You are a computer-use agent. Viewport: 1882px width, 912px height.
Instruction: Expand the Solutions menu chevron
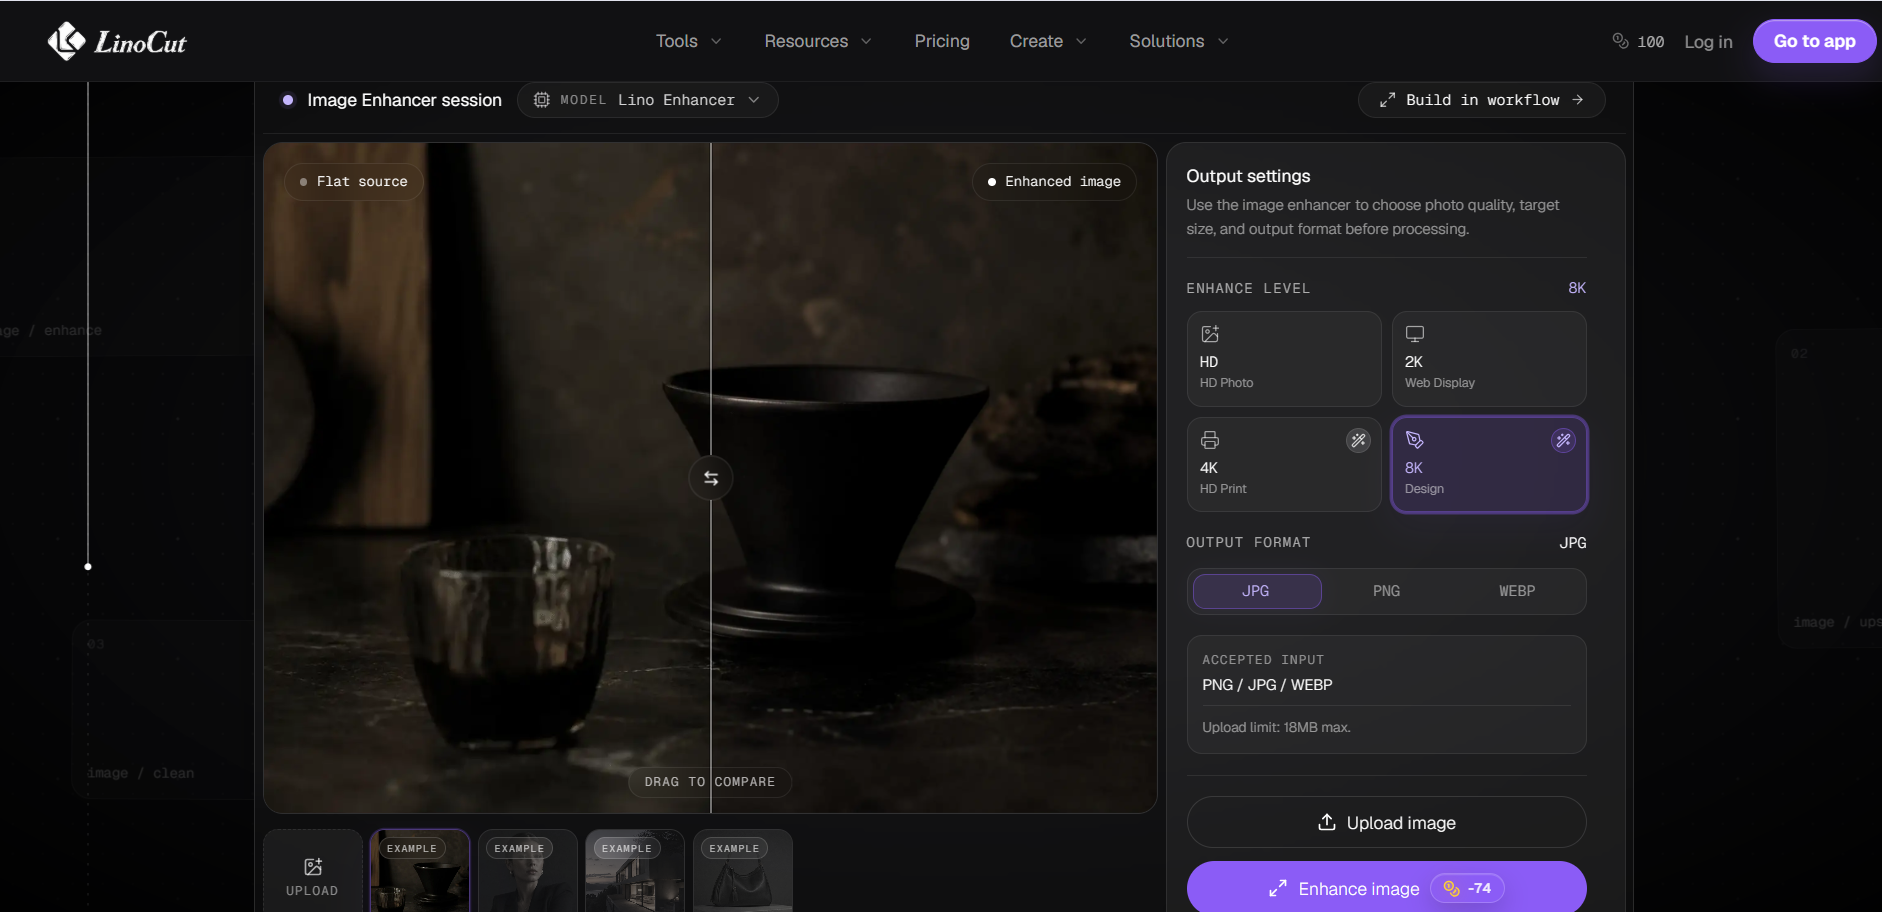(x=1223, y=41)
